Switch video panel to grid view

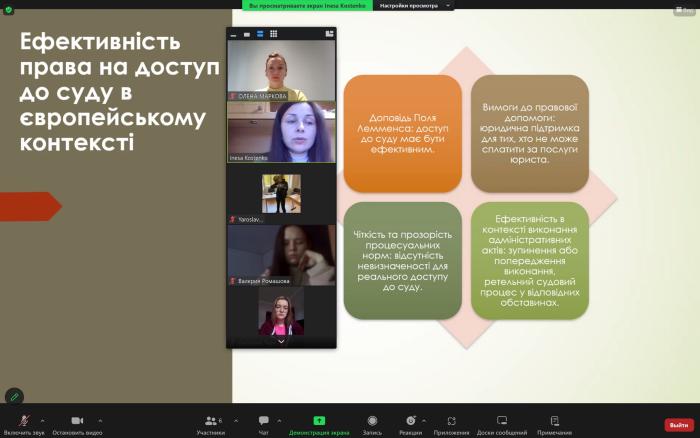pyautogui.click(x=272, y=34)
